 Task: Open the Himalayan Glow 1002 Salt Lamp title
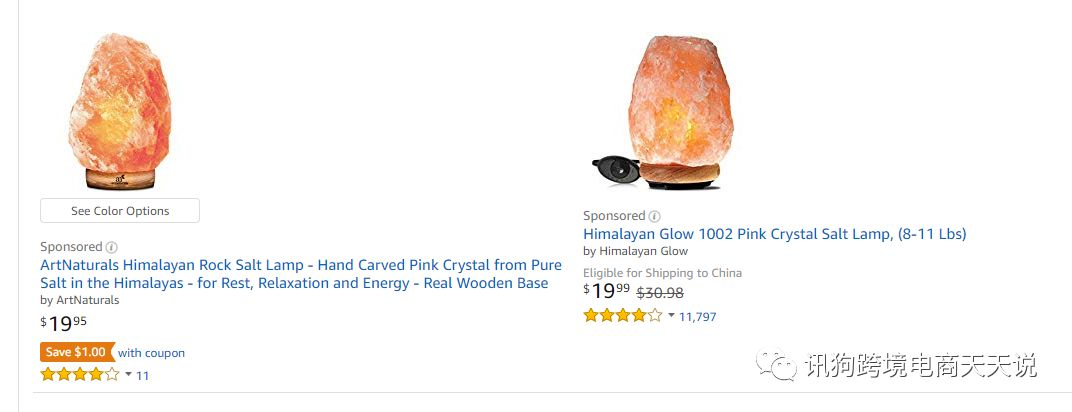coord(774,234)
